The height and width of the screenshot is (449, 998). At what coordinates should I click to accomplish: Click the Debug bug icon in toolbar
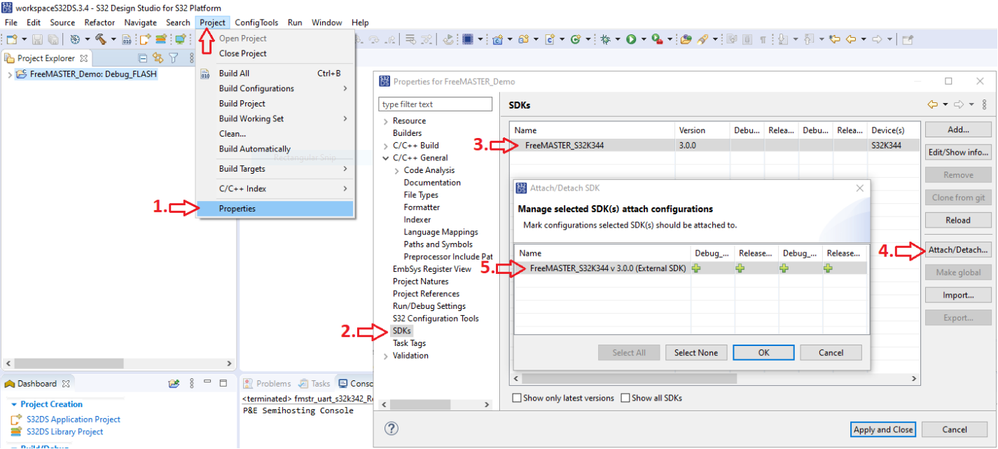tap(605, 39)
